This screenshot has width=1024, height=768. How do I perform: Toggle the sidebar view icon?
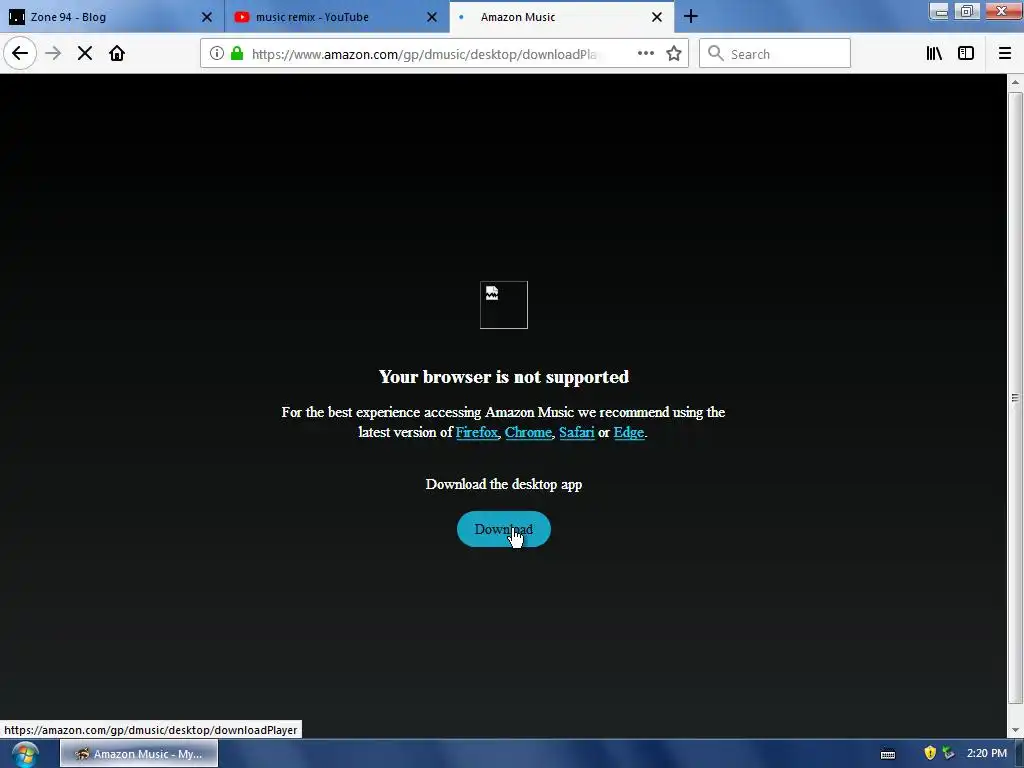[x=966, y=54]
